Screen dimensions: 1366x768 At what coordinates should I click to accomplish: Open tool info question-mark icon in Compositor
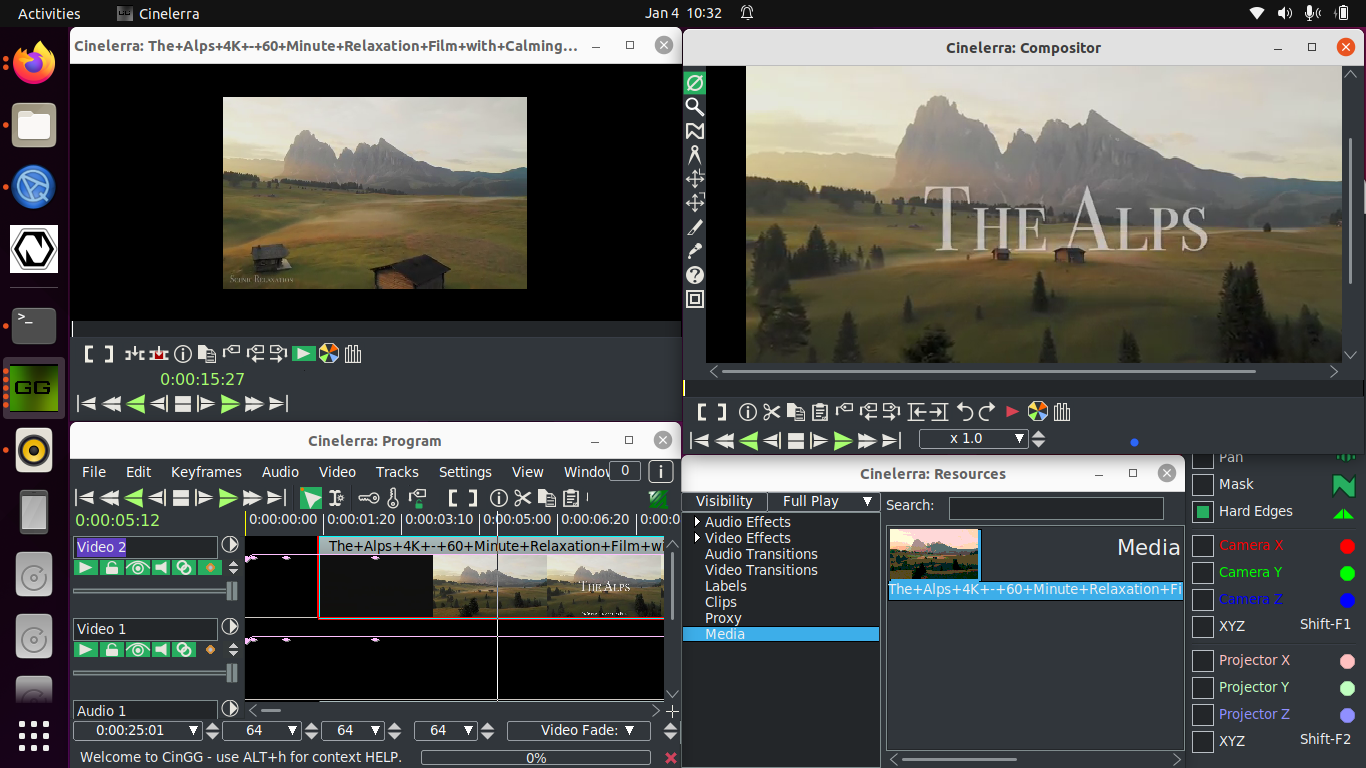coord(694,275)
